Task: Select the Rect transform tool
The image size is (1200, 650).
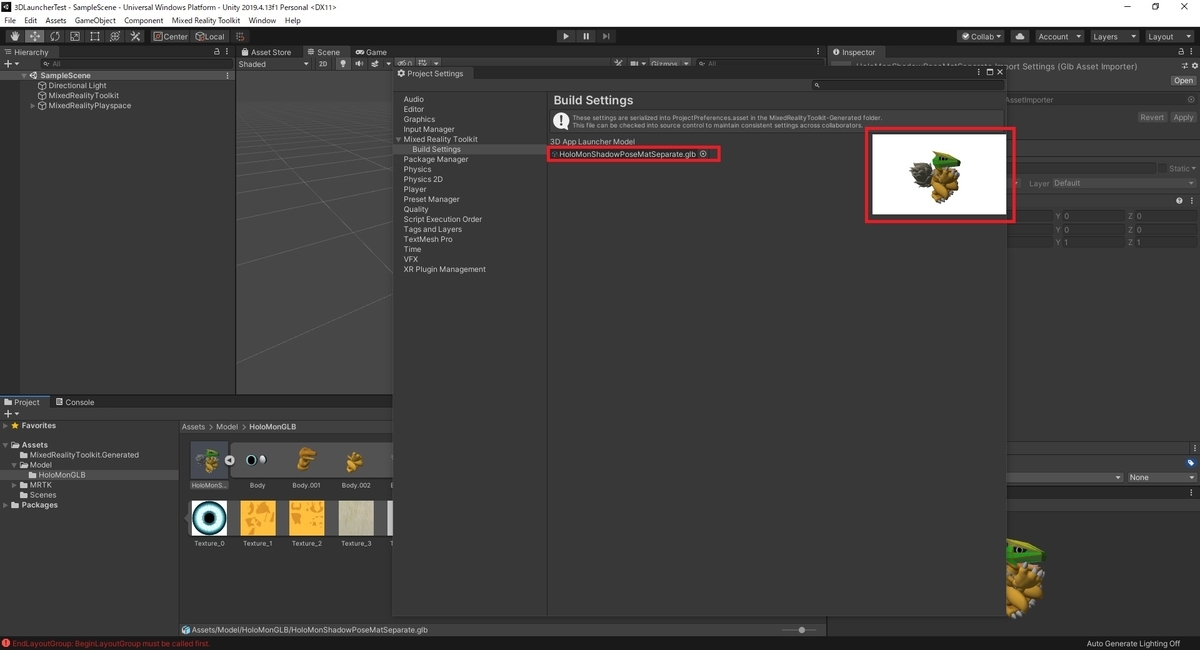Action: tap(94, 36)
